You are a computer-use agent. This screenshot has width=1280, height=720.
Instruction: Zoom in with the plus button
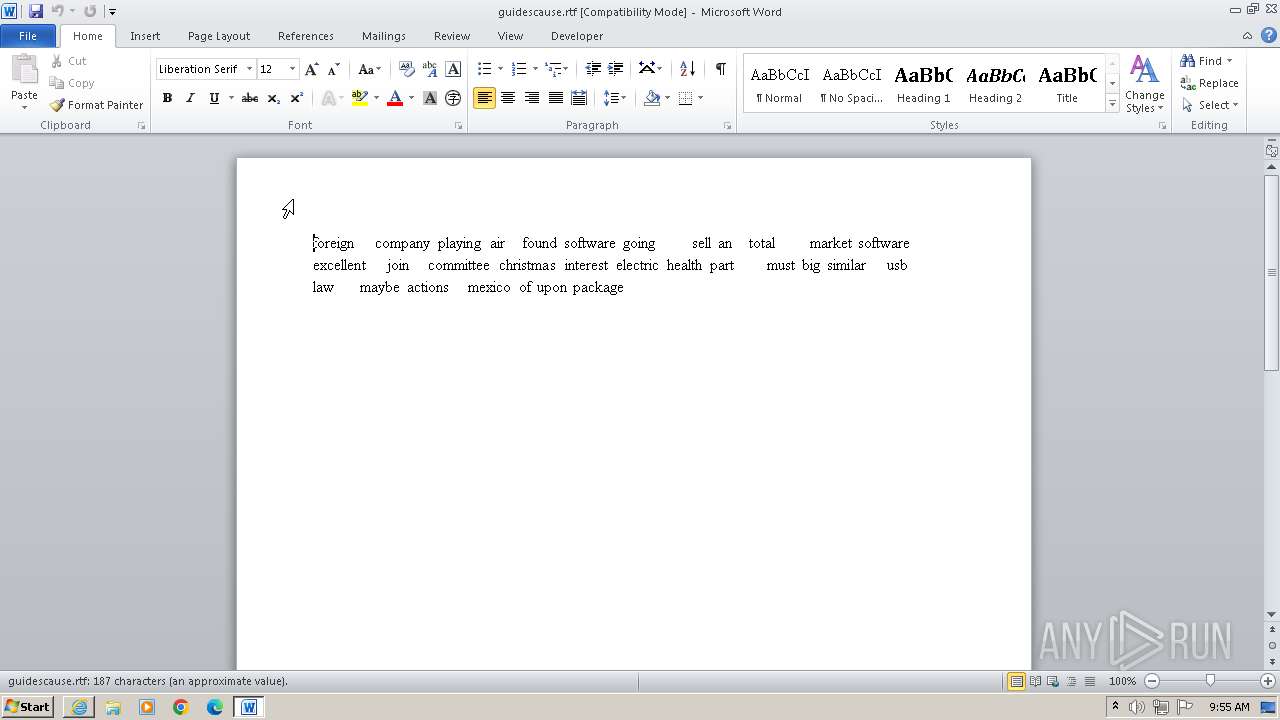tap(1268, 681)
